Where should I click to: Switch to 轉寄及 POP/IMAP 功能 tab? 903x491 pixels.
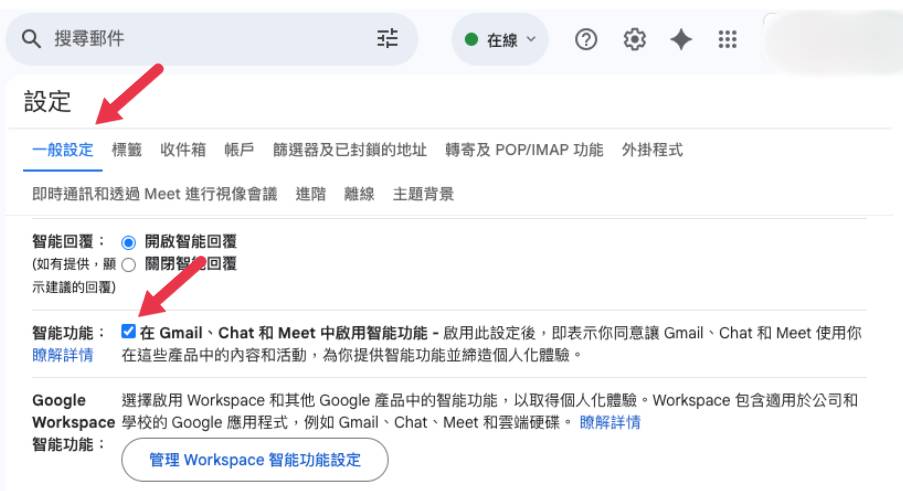pos(524,150)
